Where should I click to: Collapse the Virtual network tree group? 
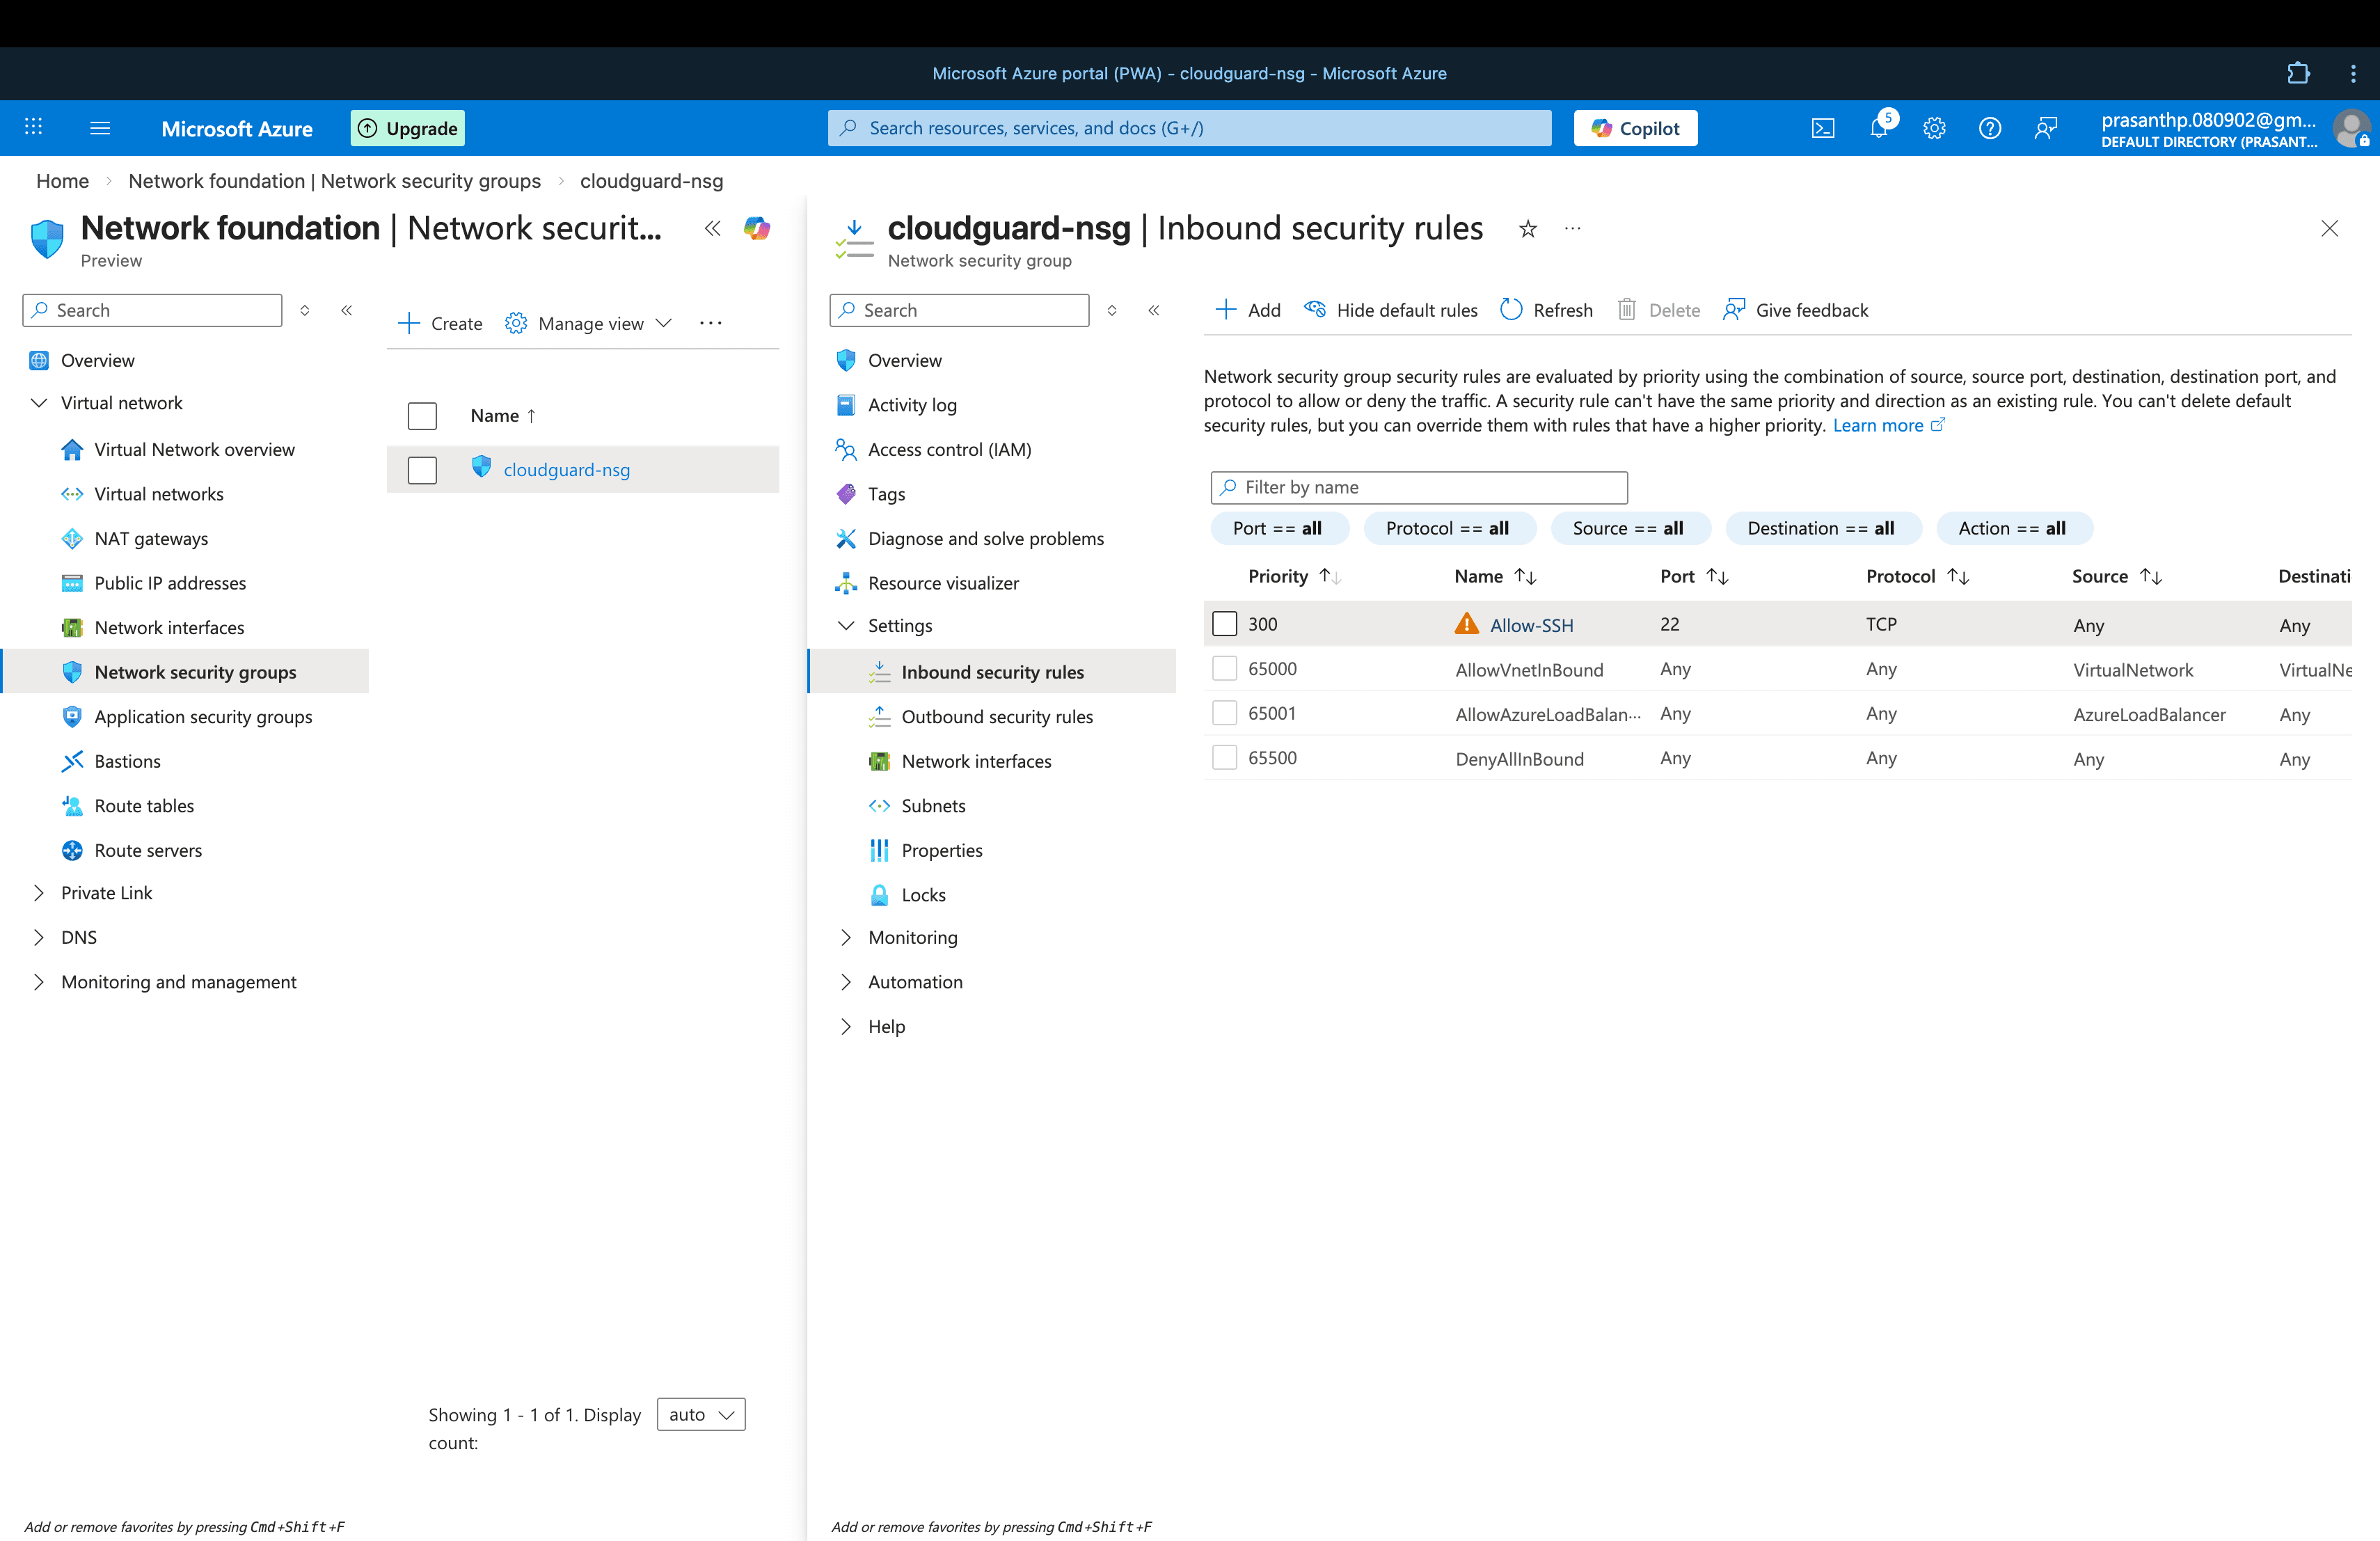click(x=39, y=403)
